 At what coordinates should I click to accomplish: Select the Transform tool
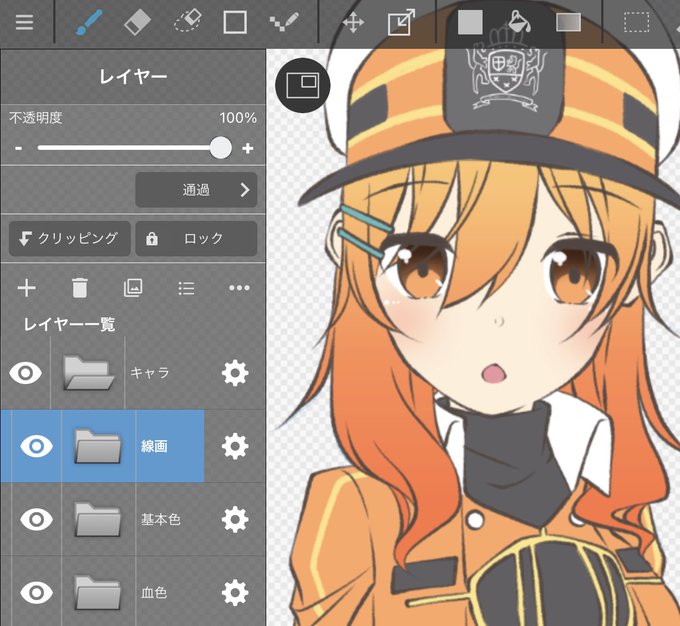401,22
